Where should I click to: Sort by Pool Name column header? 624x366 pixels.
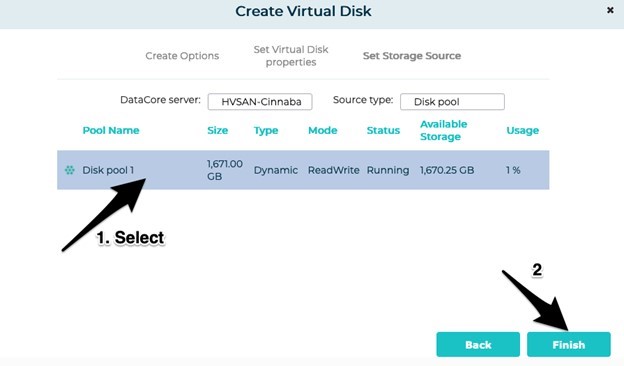click(x=111, y=130)
